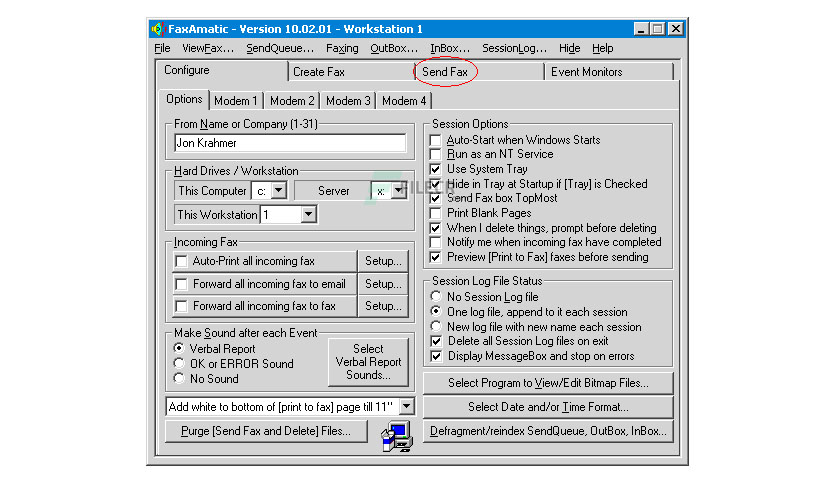The image size is (836, 484).
Task: Select the Modem 1 sub-tab
Action: pyautogui.click(x=236, y=101)
